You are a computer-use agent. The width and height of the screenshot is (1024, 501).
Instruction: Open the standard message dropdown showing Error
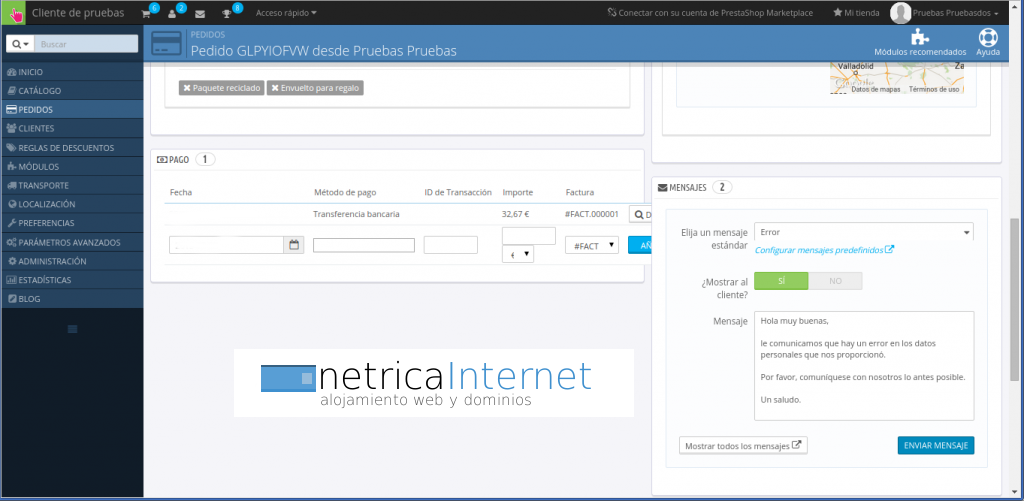point(864,232)
